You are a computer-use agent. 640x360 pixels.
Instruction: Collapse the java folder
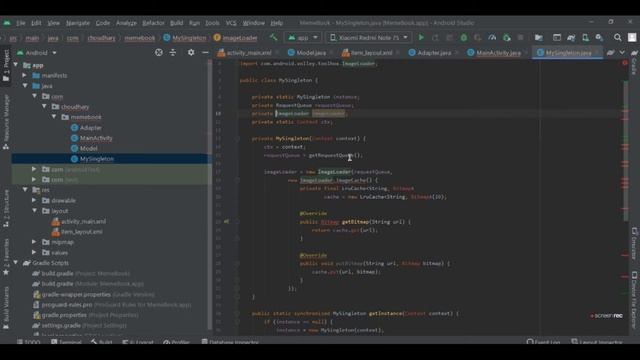point(25,86)
